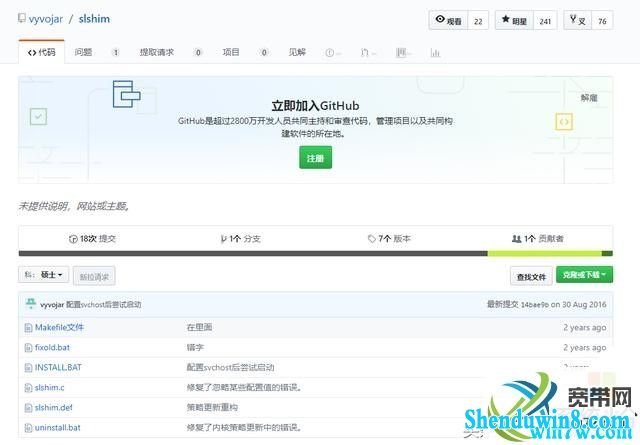This screenshot has height=445, width=640.
Task: View the forks count 76
Action: 602,21
